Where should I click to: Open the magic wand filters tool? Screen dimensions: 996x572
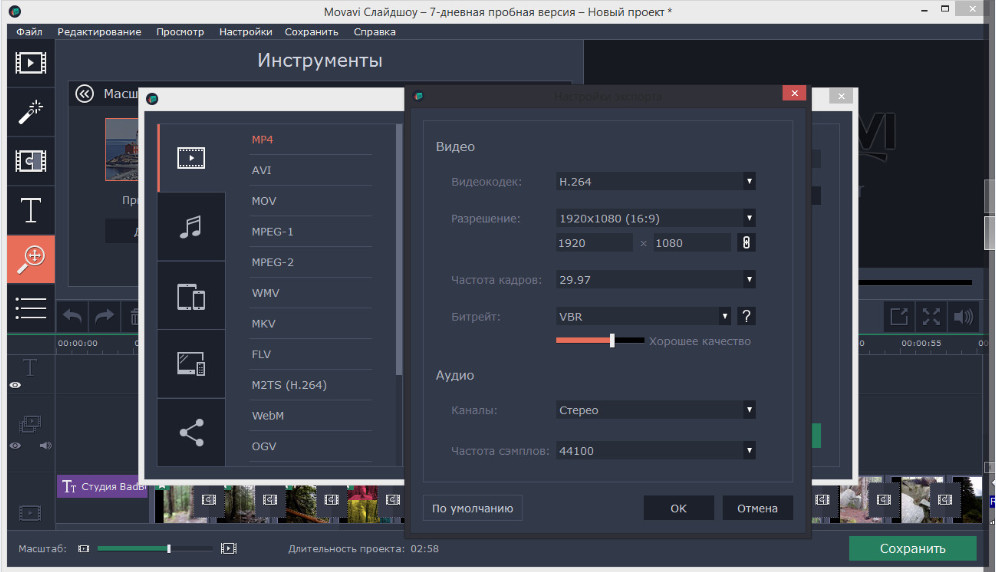(x=30, y=112)
